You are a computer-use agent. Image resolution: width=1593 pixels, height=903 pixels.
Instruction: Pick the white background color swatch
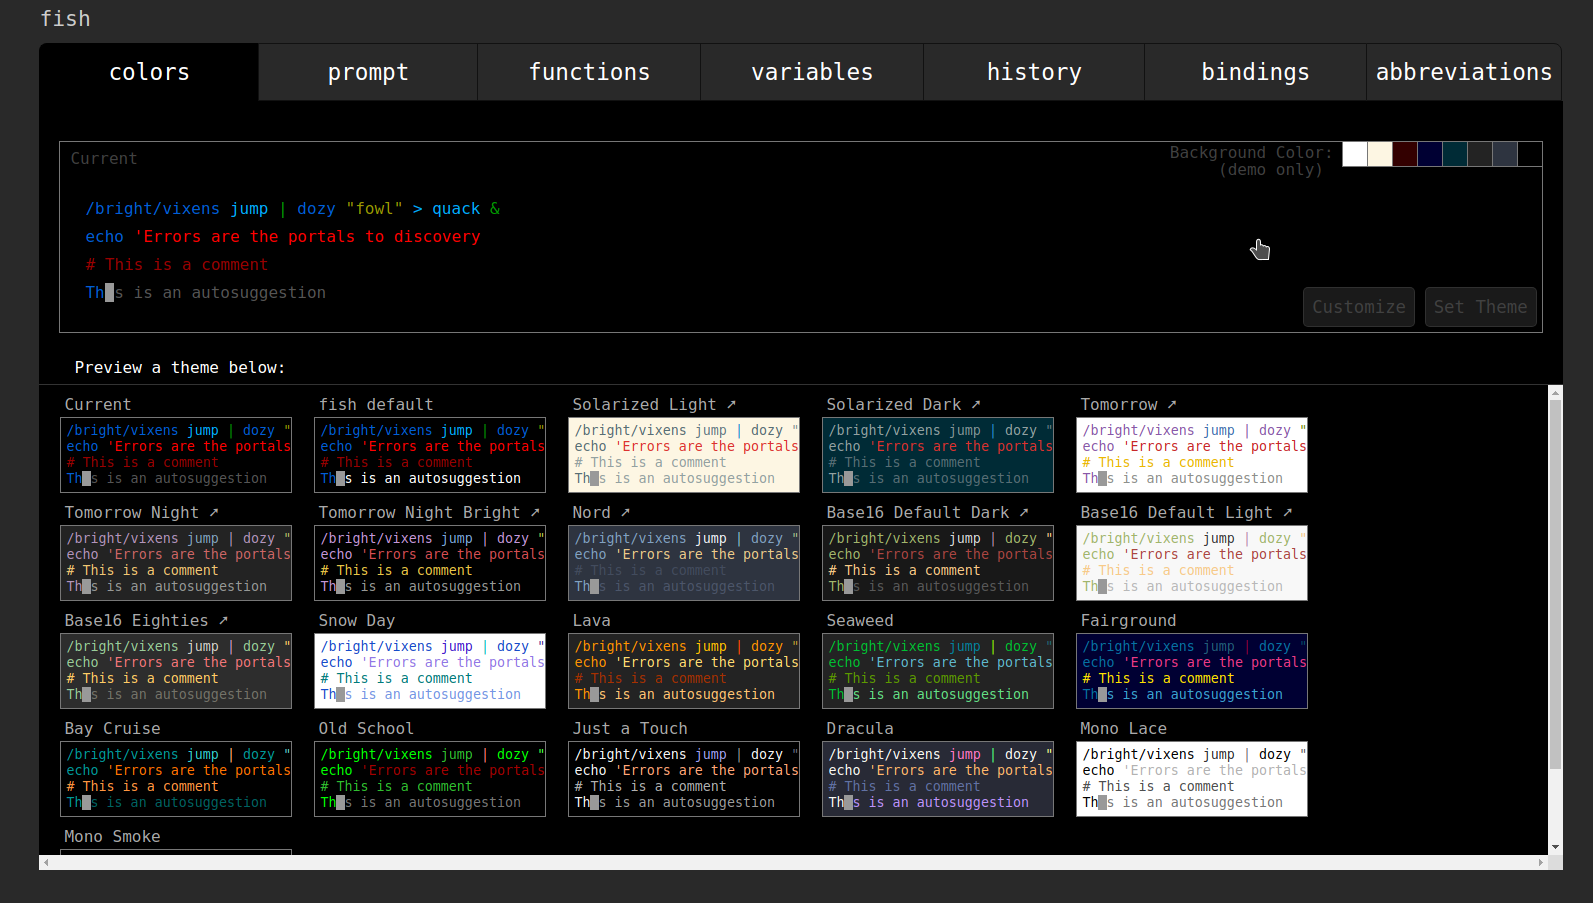(1355, 154)
